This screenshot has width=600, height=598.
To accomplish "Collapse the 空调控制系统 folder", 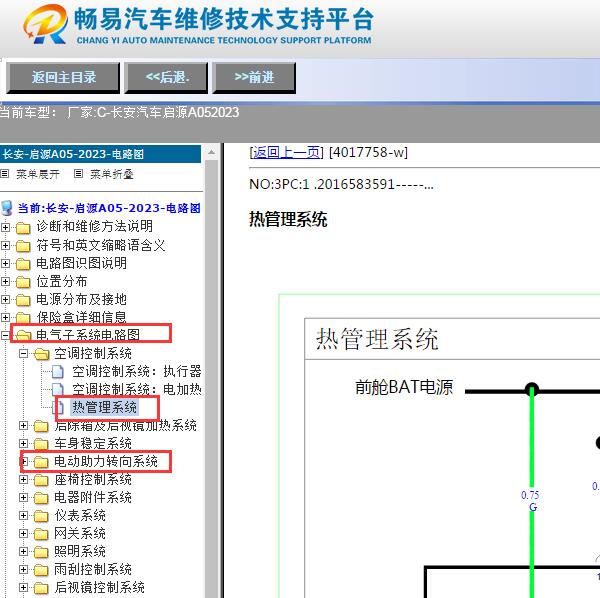I will pos(23,354).
